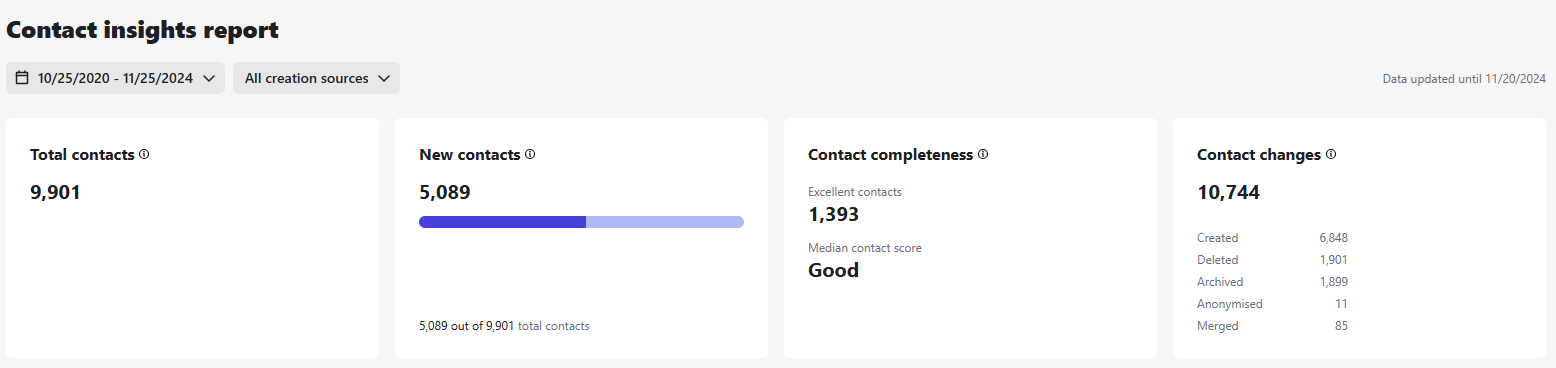Click the info icon beside Total contacts
The width and height of the screenshot is (1556, 368).
(144, 155)
